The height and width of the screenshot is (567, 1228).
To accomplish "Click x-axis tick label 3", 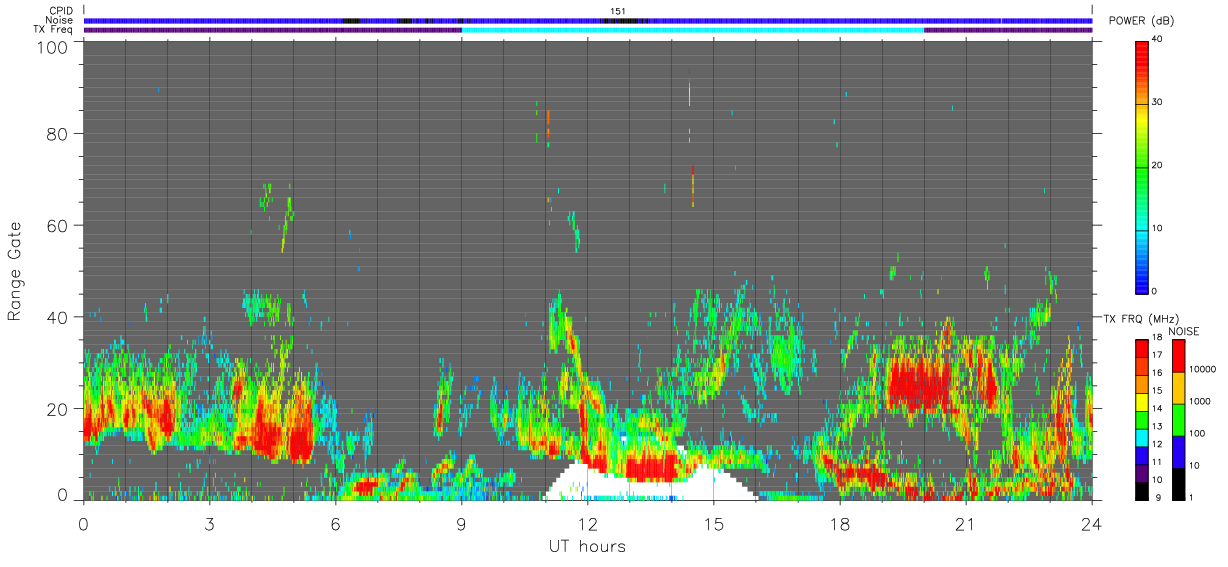I will 209,524.
